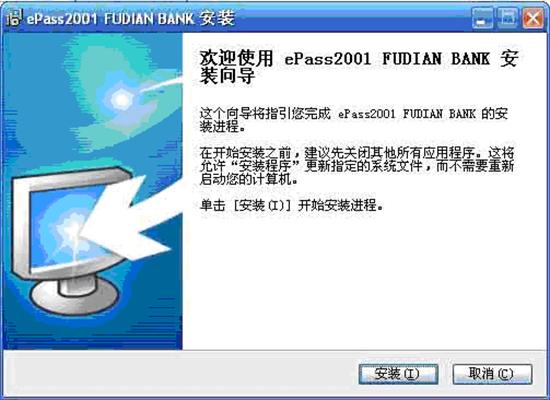The image size is (550, 400).
Task: Click the paragraph starting with 在开始安装之前
Action: tap(357, 166)
